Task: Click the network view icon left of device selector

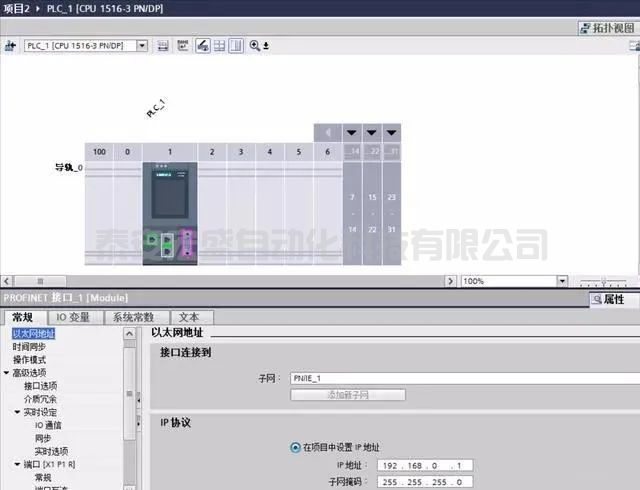Action: (10, 46)
